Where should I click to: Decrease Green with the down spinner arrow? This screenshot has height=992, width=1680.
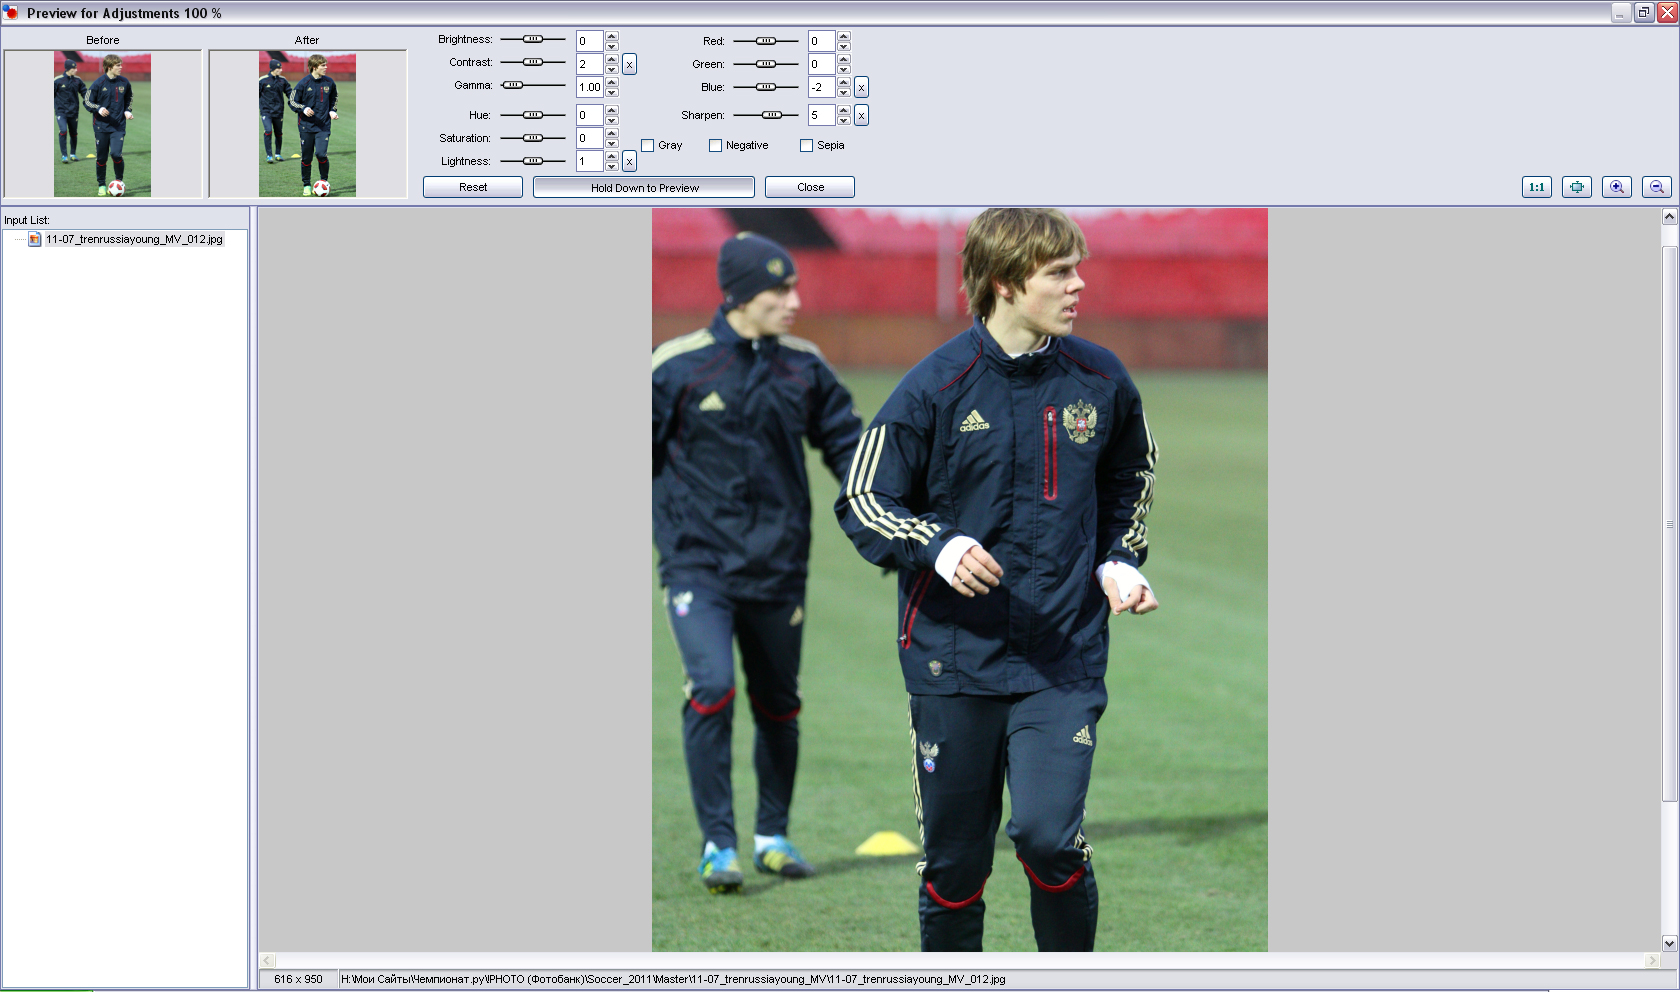[844, 69]
